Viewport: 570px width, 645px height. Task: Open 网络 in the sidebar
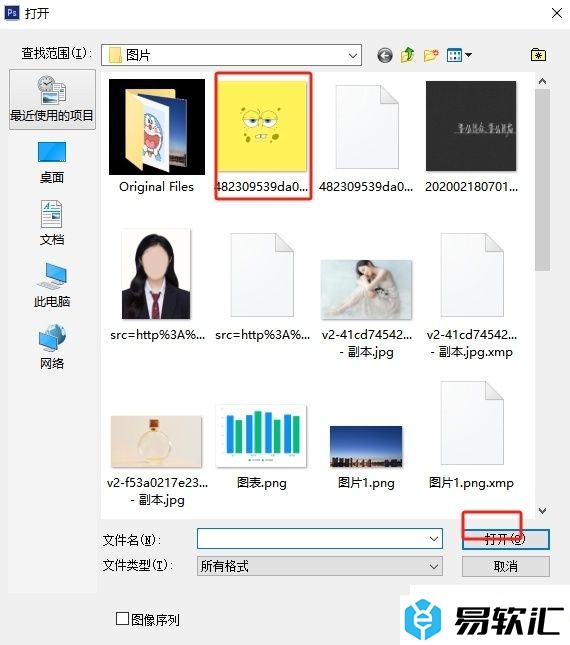(52, 347)
